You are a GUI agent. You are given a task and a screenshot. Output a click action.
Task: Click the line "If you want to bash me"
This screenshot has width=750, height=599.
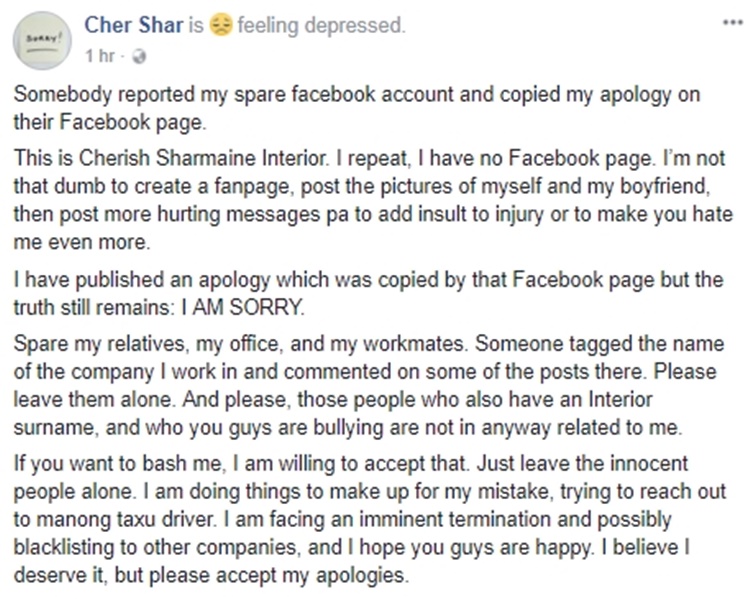pos(351,464)
